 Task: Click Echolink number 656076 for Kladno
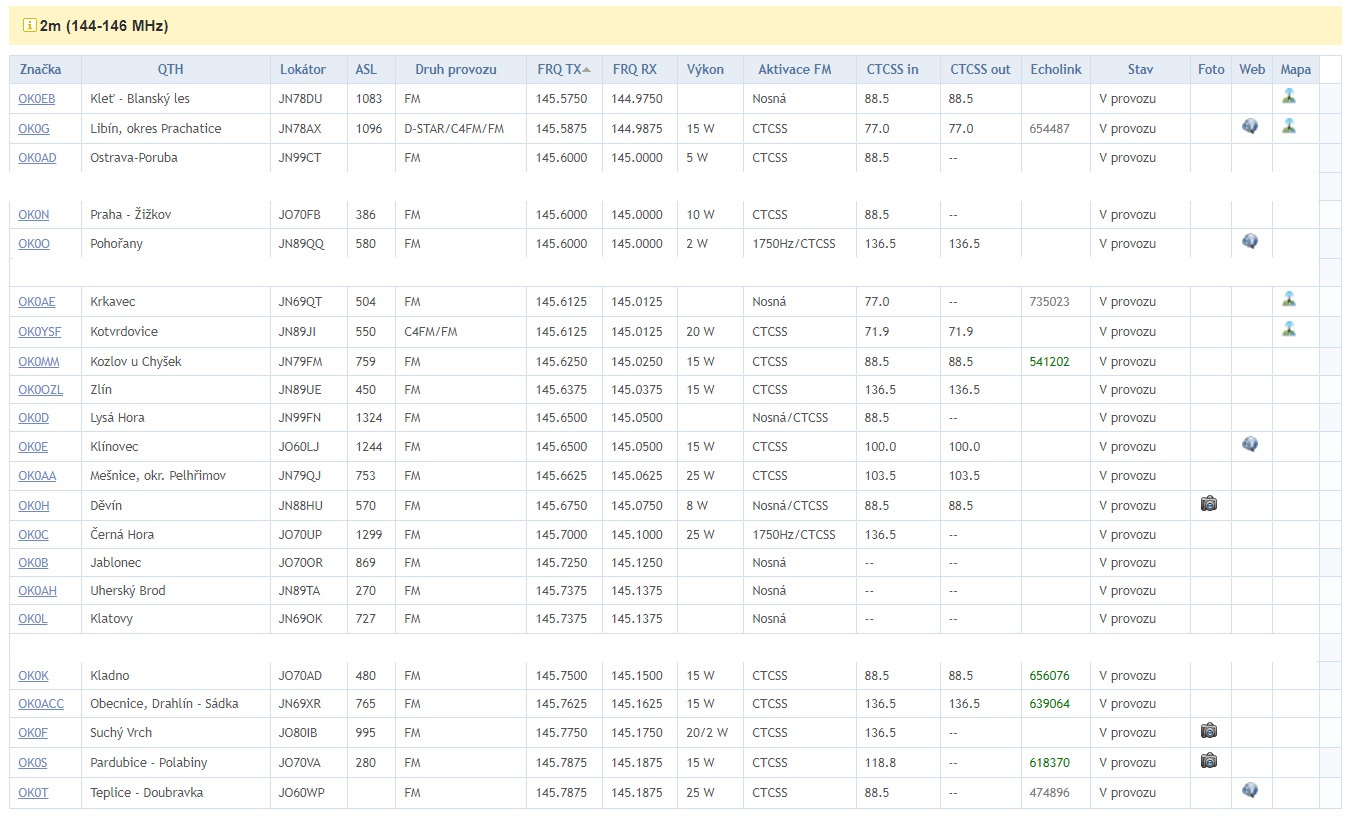tap(1049, 676)
